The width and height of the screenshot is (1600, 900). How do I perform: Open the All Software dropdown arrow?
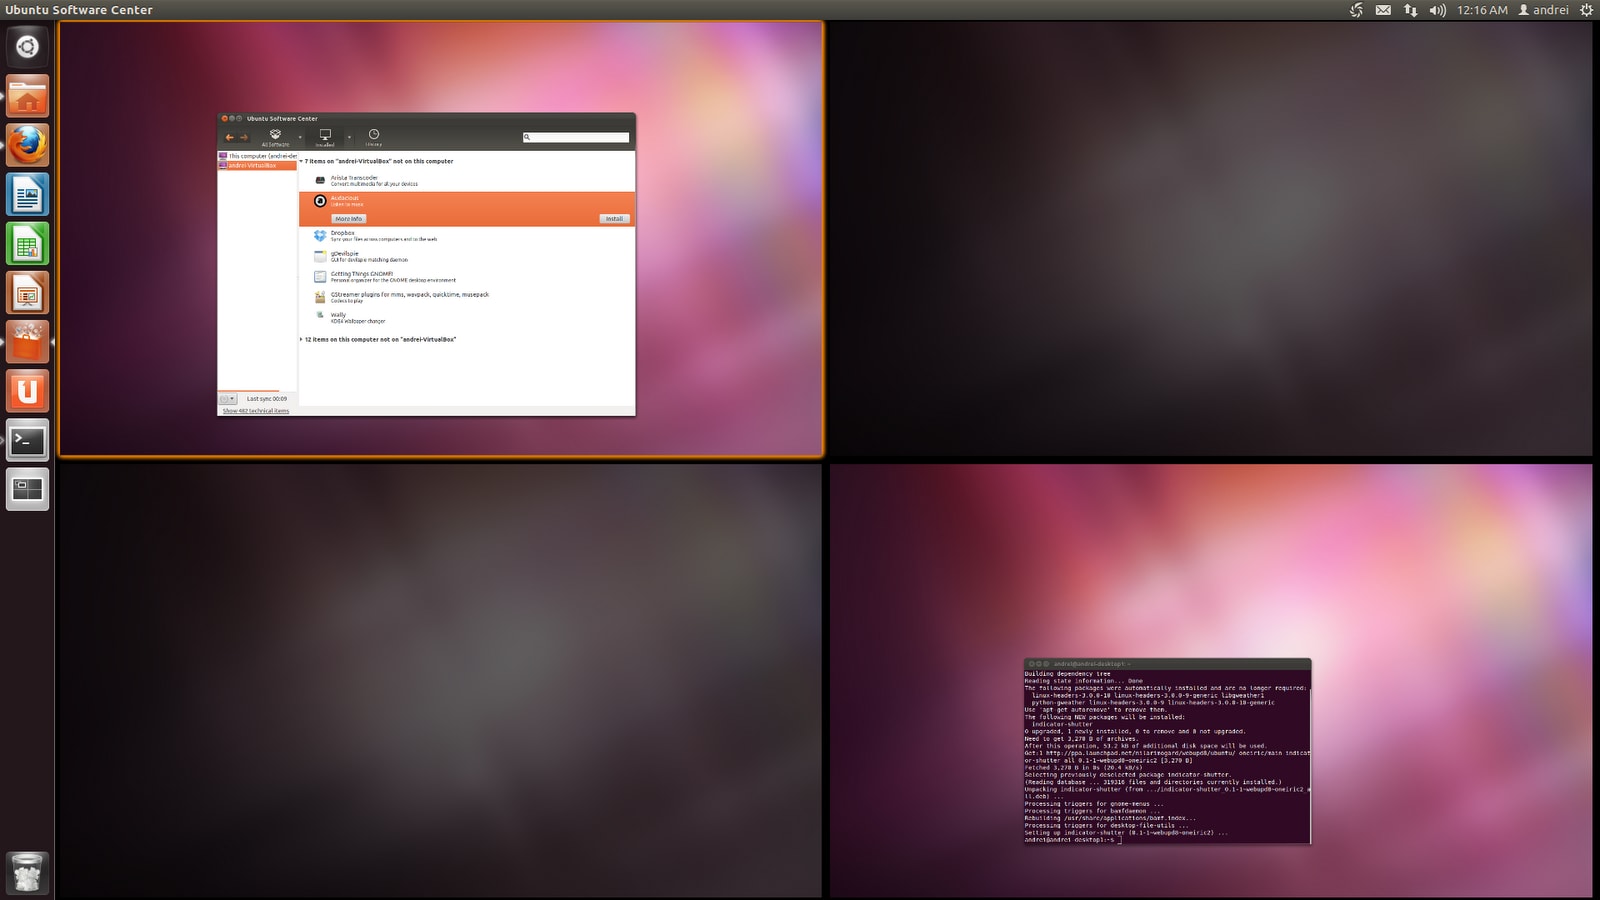pos(300,138)
